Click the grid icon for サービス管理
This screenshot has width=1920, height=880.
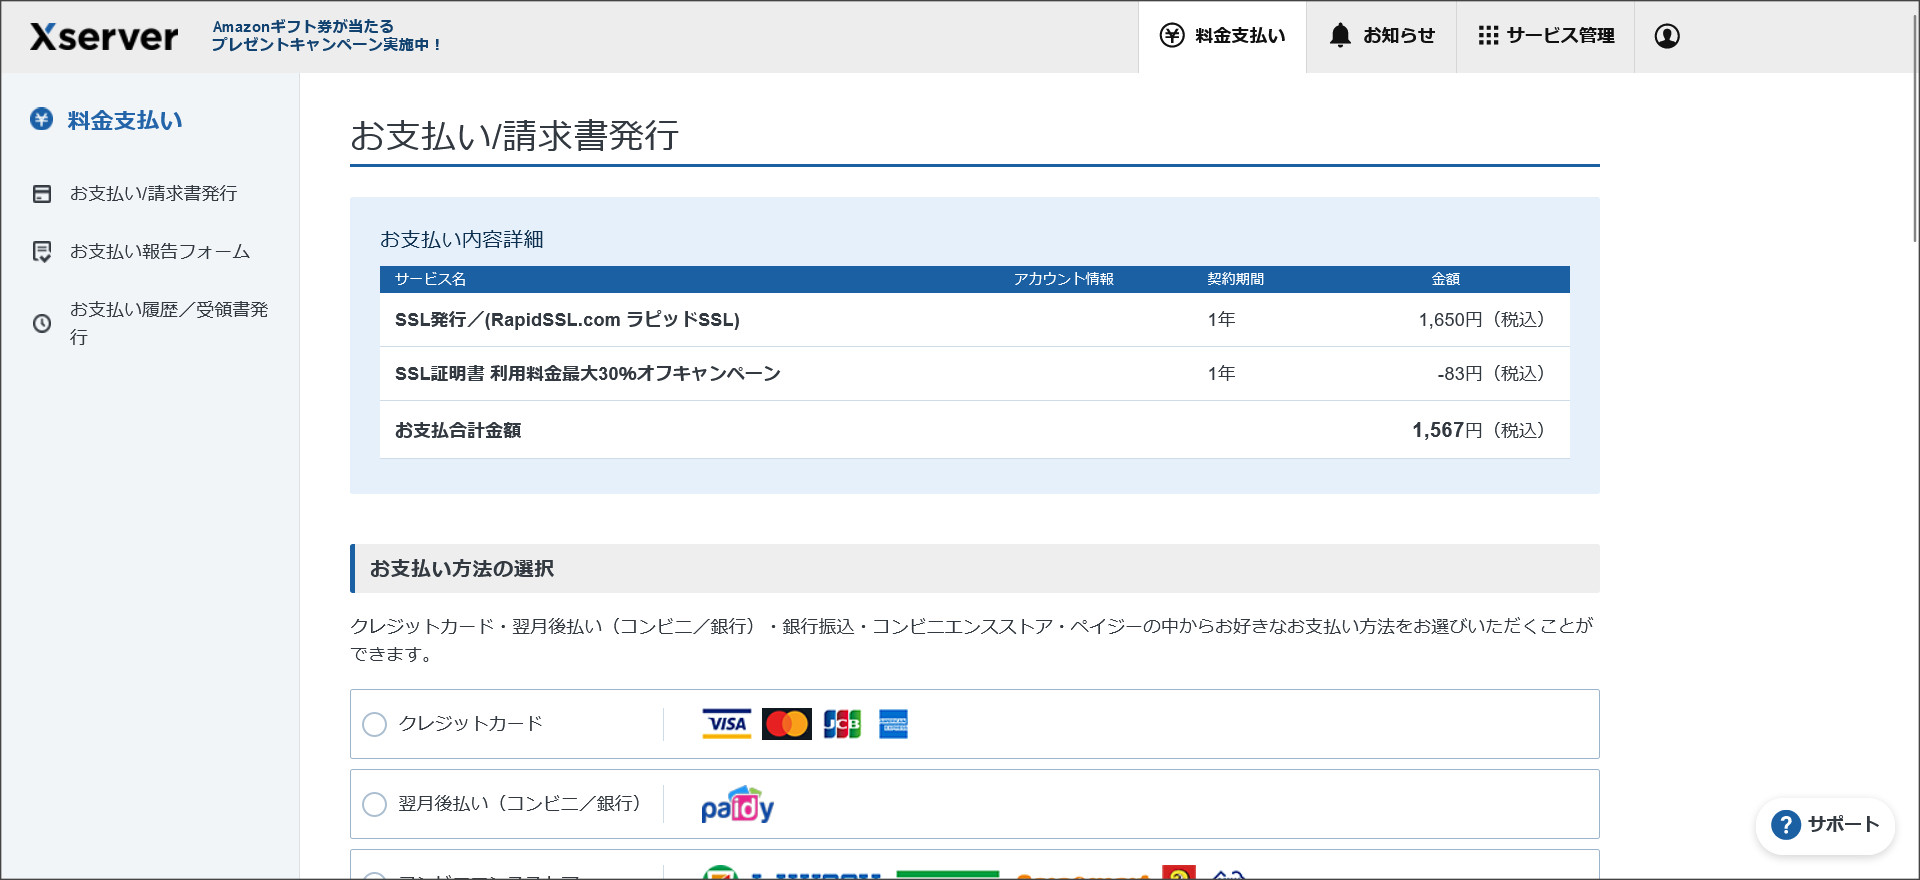(x=1488, y=36)
